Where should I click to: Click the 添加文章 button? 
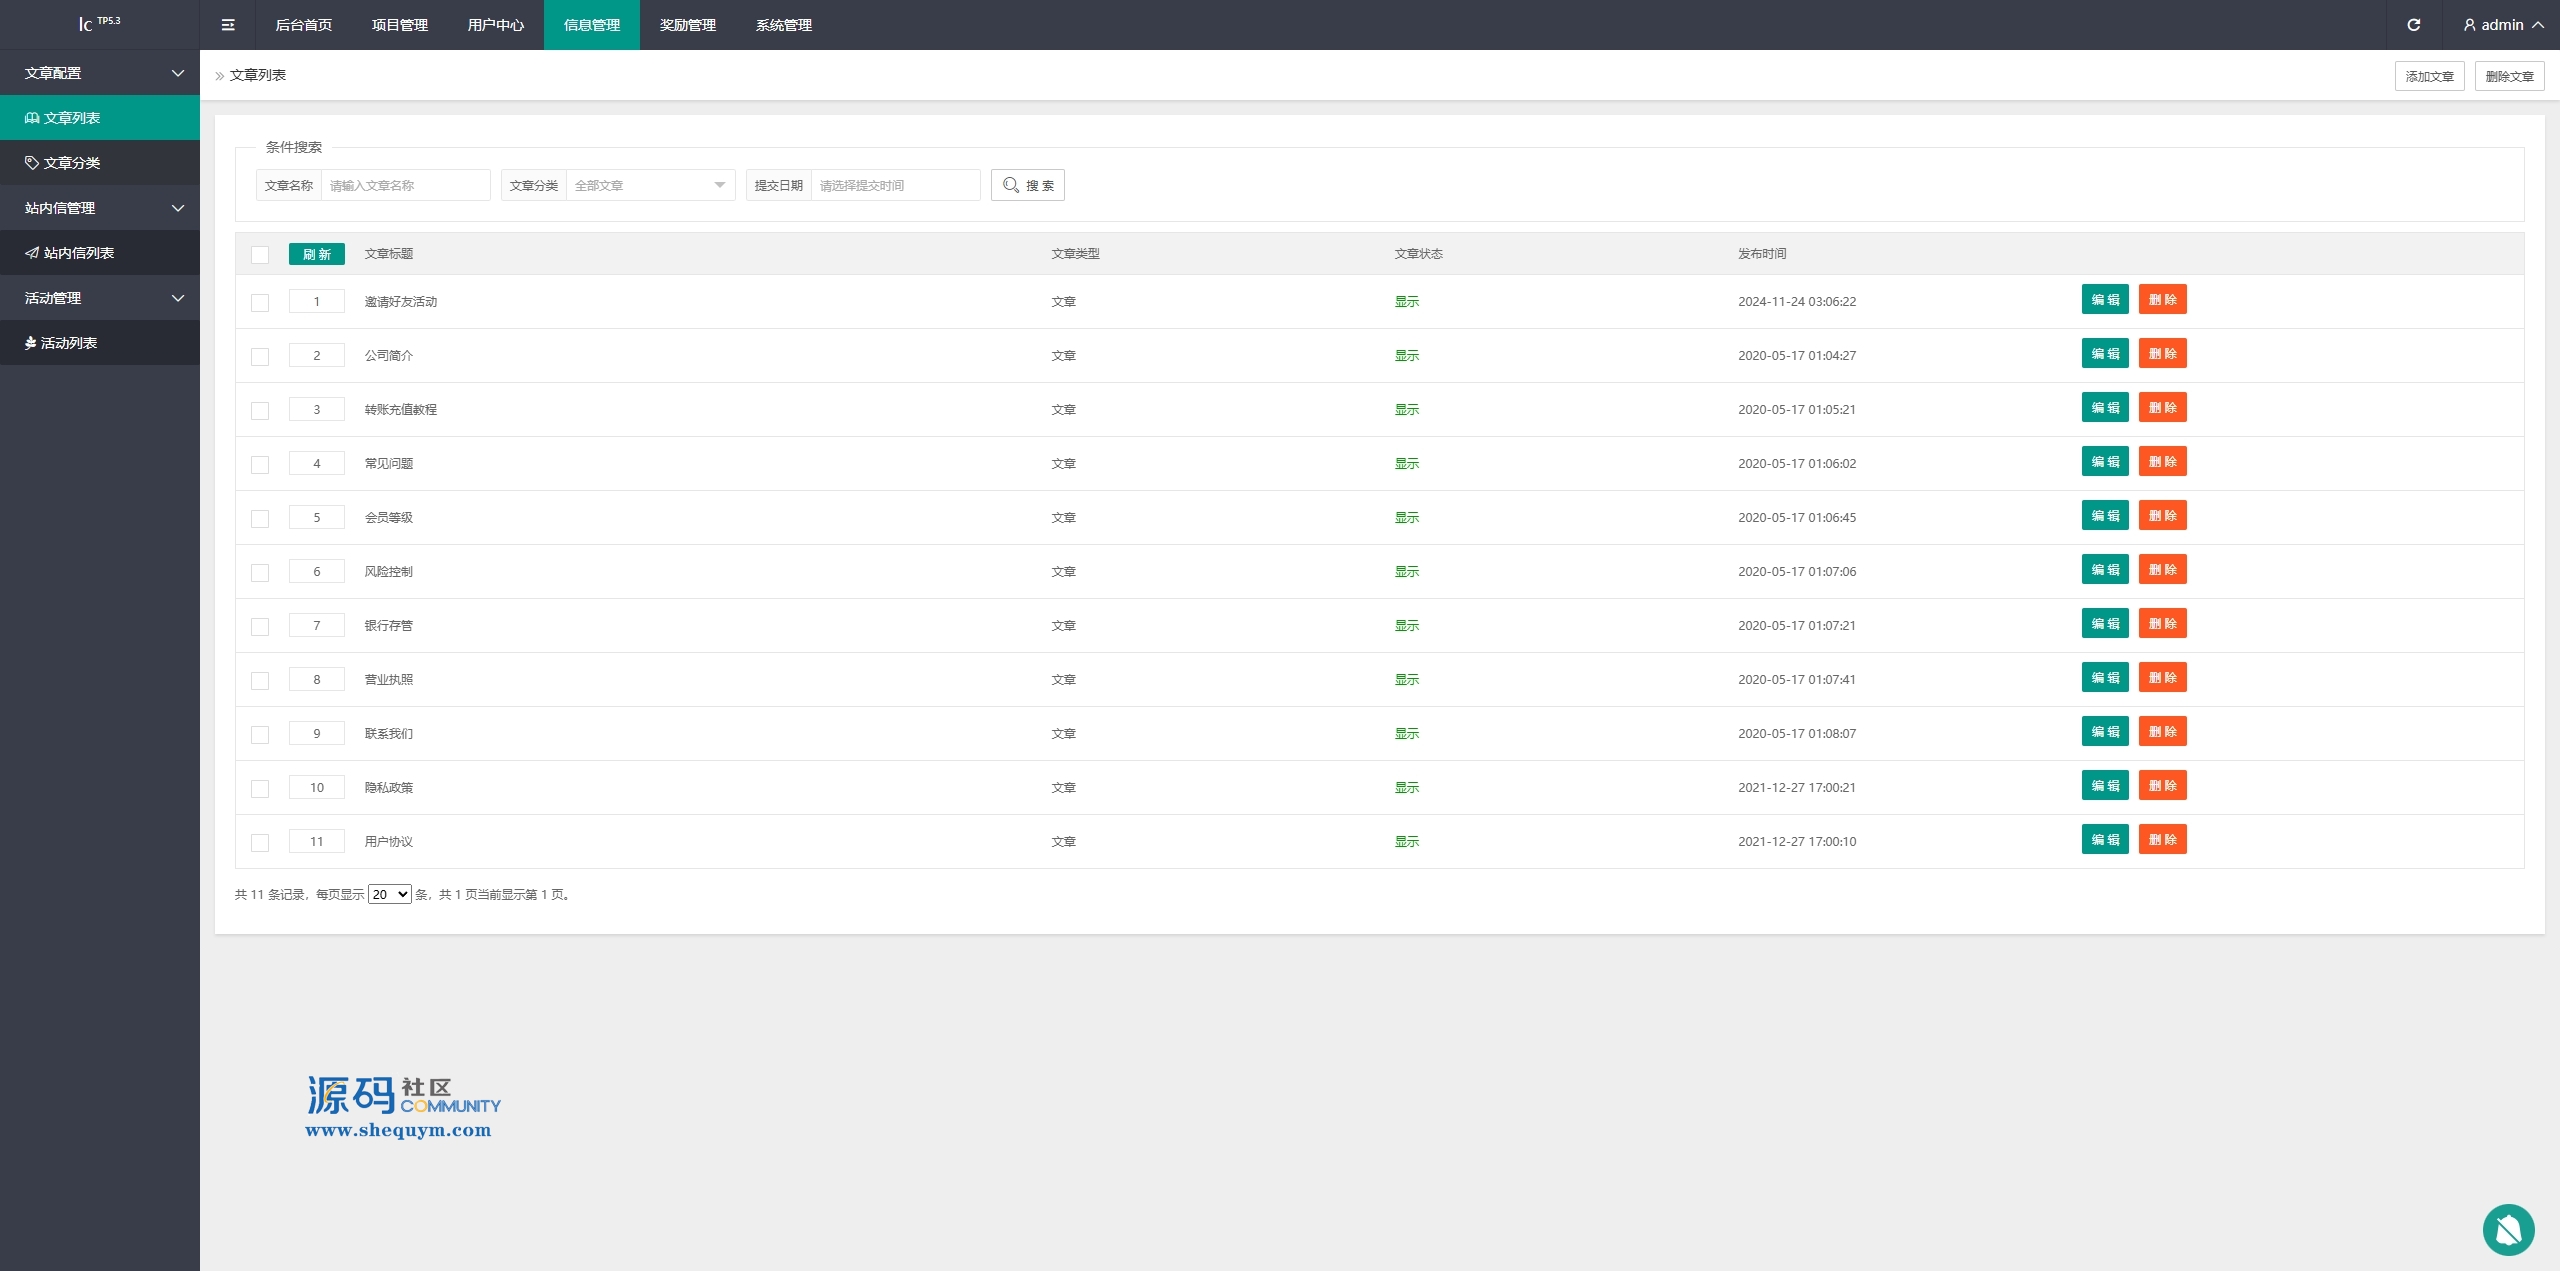click(x=2429, y=76)
